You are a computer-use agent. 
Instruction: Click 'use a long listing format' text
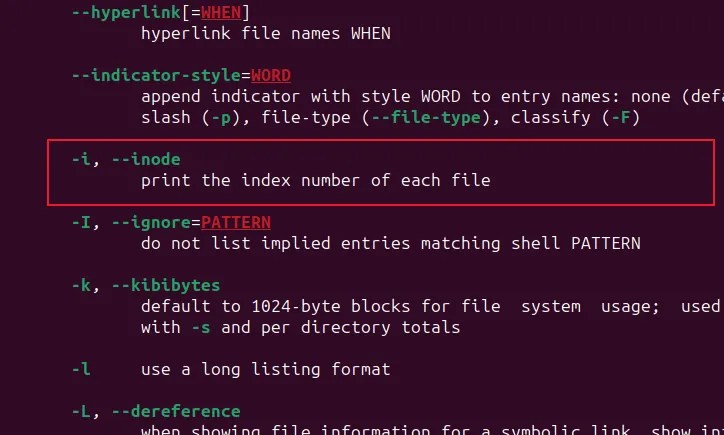coord(265,369)
